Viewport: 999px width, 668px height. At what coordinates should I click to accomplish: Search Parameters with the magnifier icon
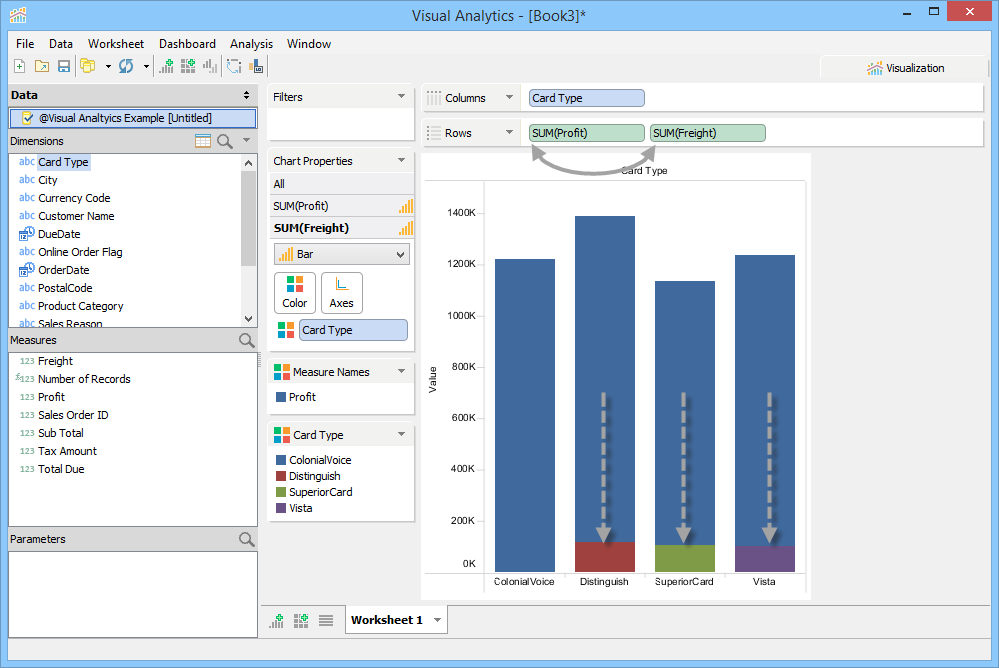pyautogui.click(x=247, y=539)
